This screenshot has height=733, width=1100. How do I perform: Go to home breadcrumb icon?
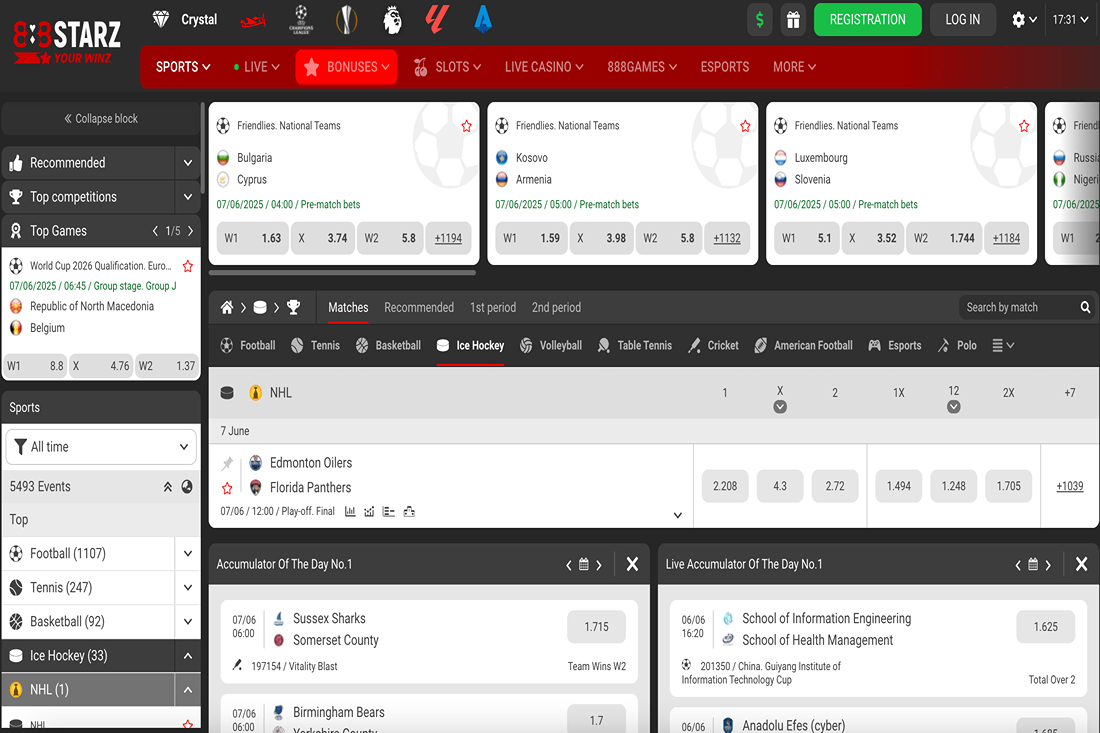227,307
